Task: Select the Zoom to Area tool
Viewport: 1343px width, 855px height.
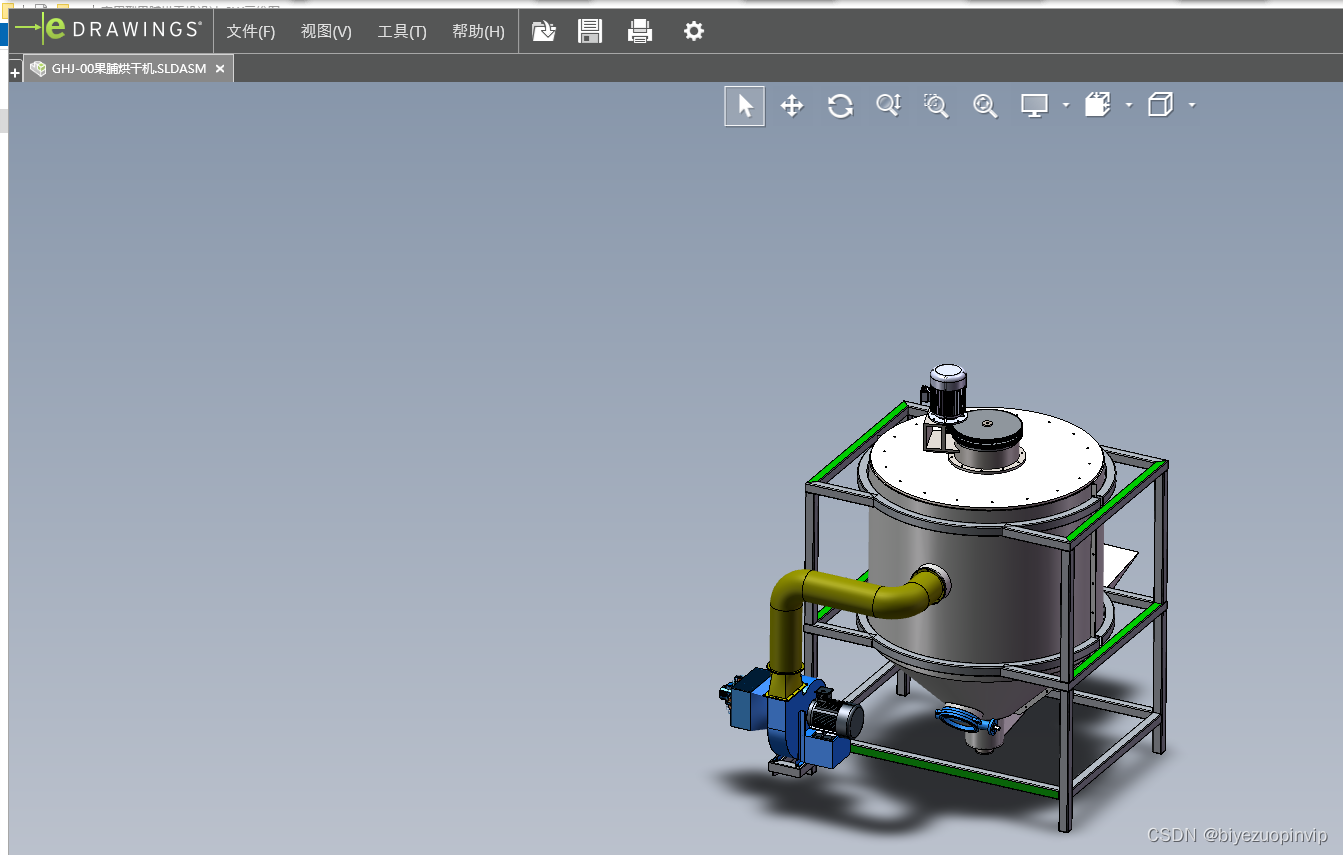Action: coord(936,105)
